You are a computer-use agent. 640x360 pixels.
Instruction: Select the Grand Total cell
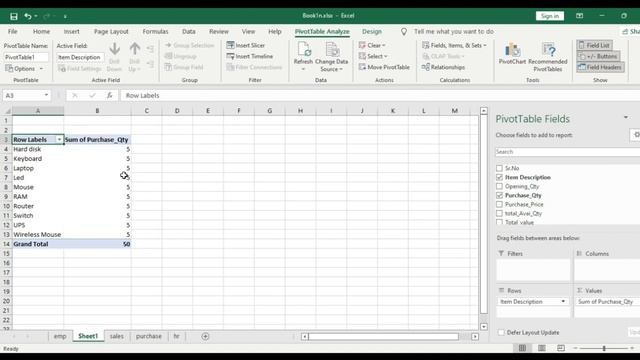[x=38, y=244]
